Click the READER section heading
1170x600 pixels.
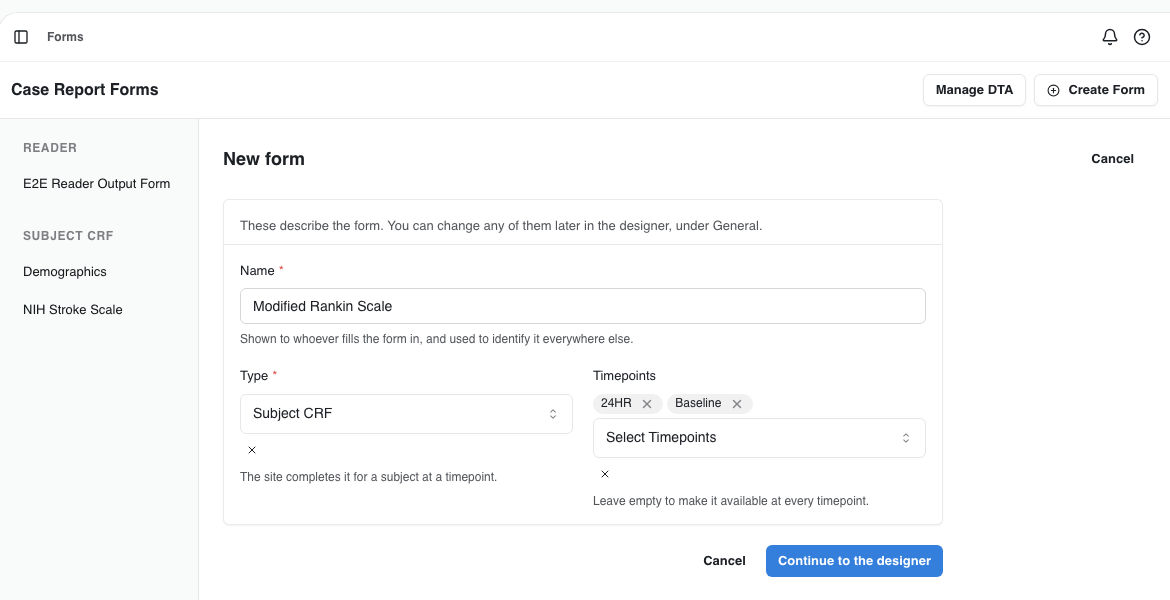click(x=50, y=148)
